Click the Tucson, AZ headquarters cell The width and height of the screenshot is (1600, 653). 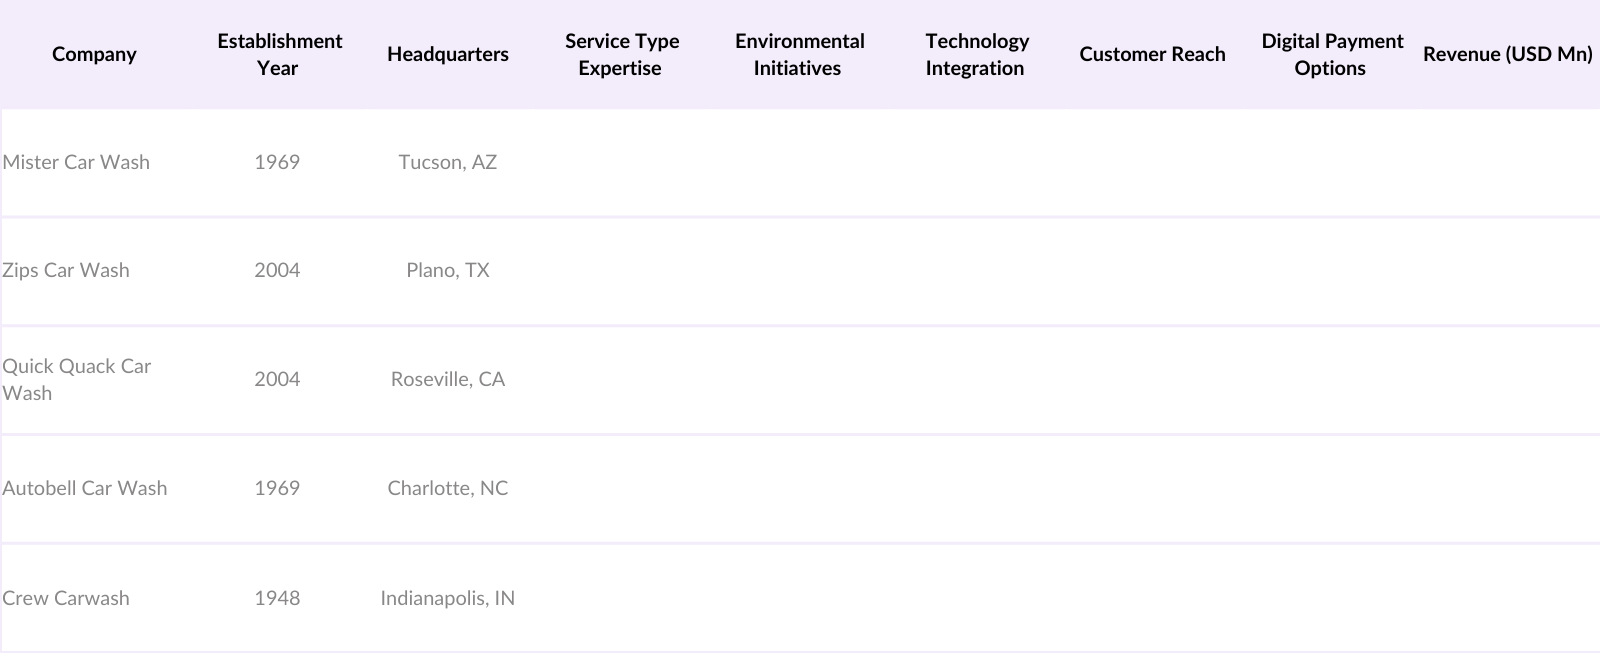[447, 162]
